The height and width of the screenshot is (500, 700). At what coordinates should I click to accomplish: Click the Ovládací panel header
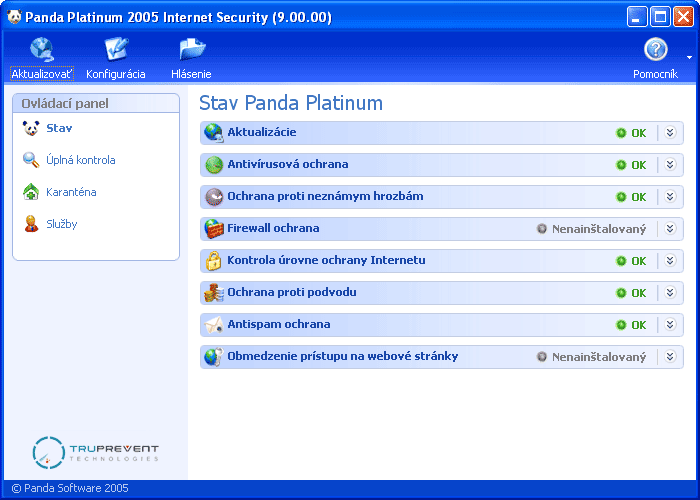coord(96,104)
